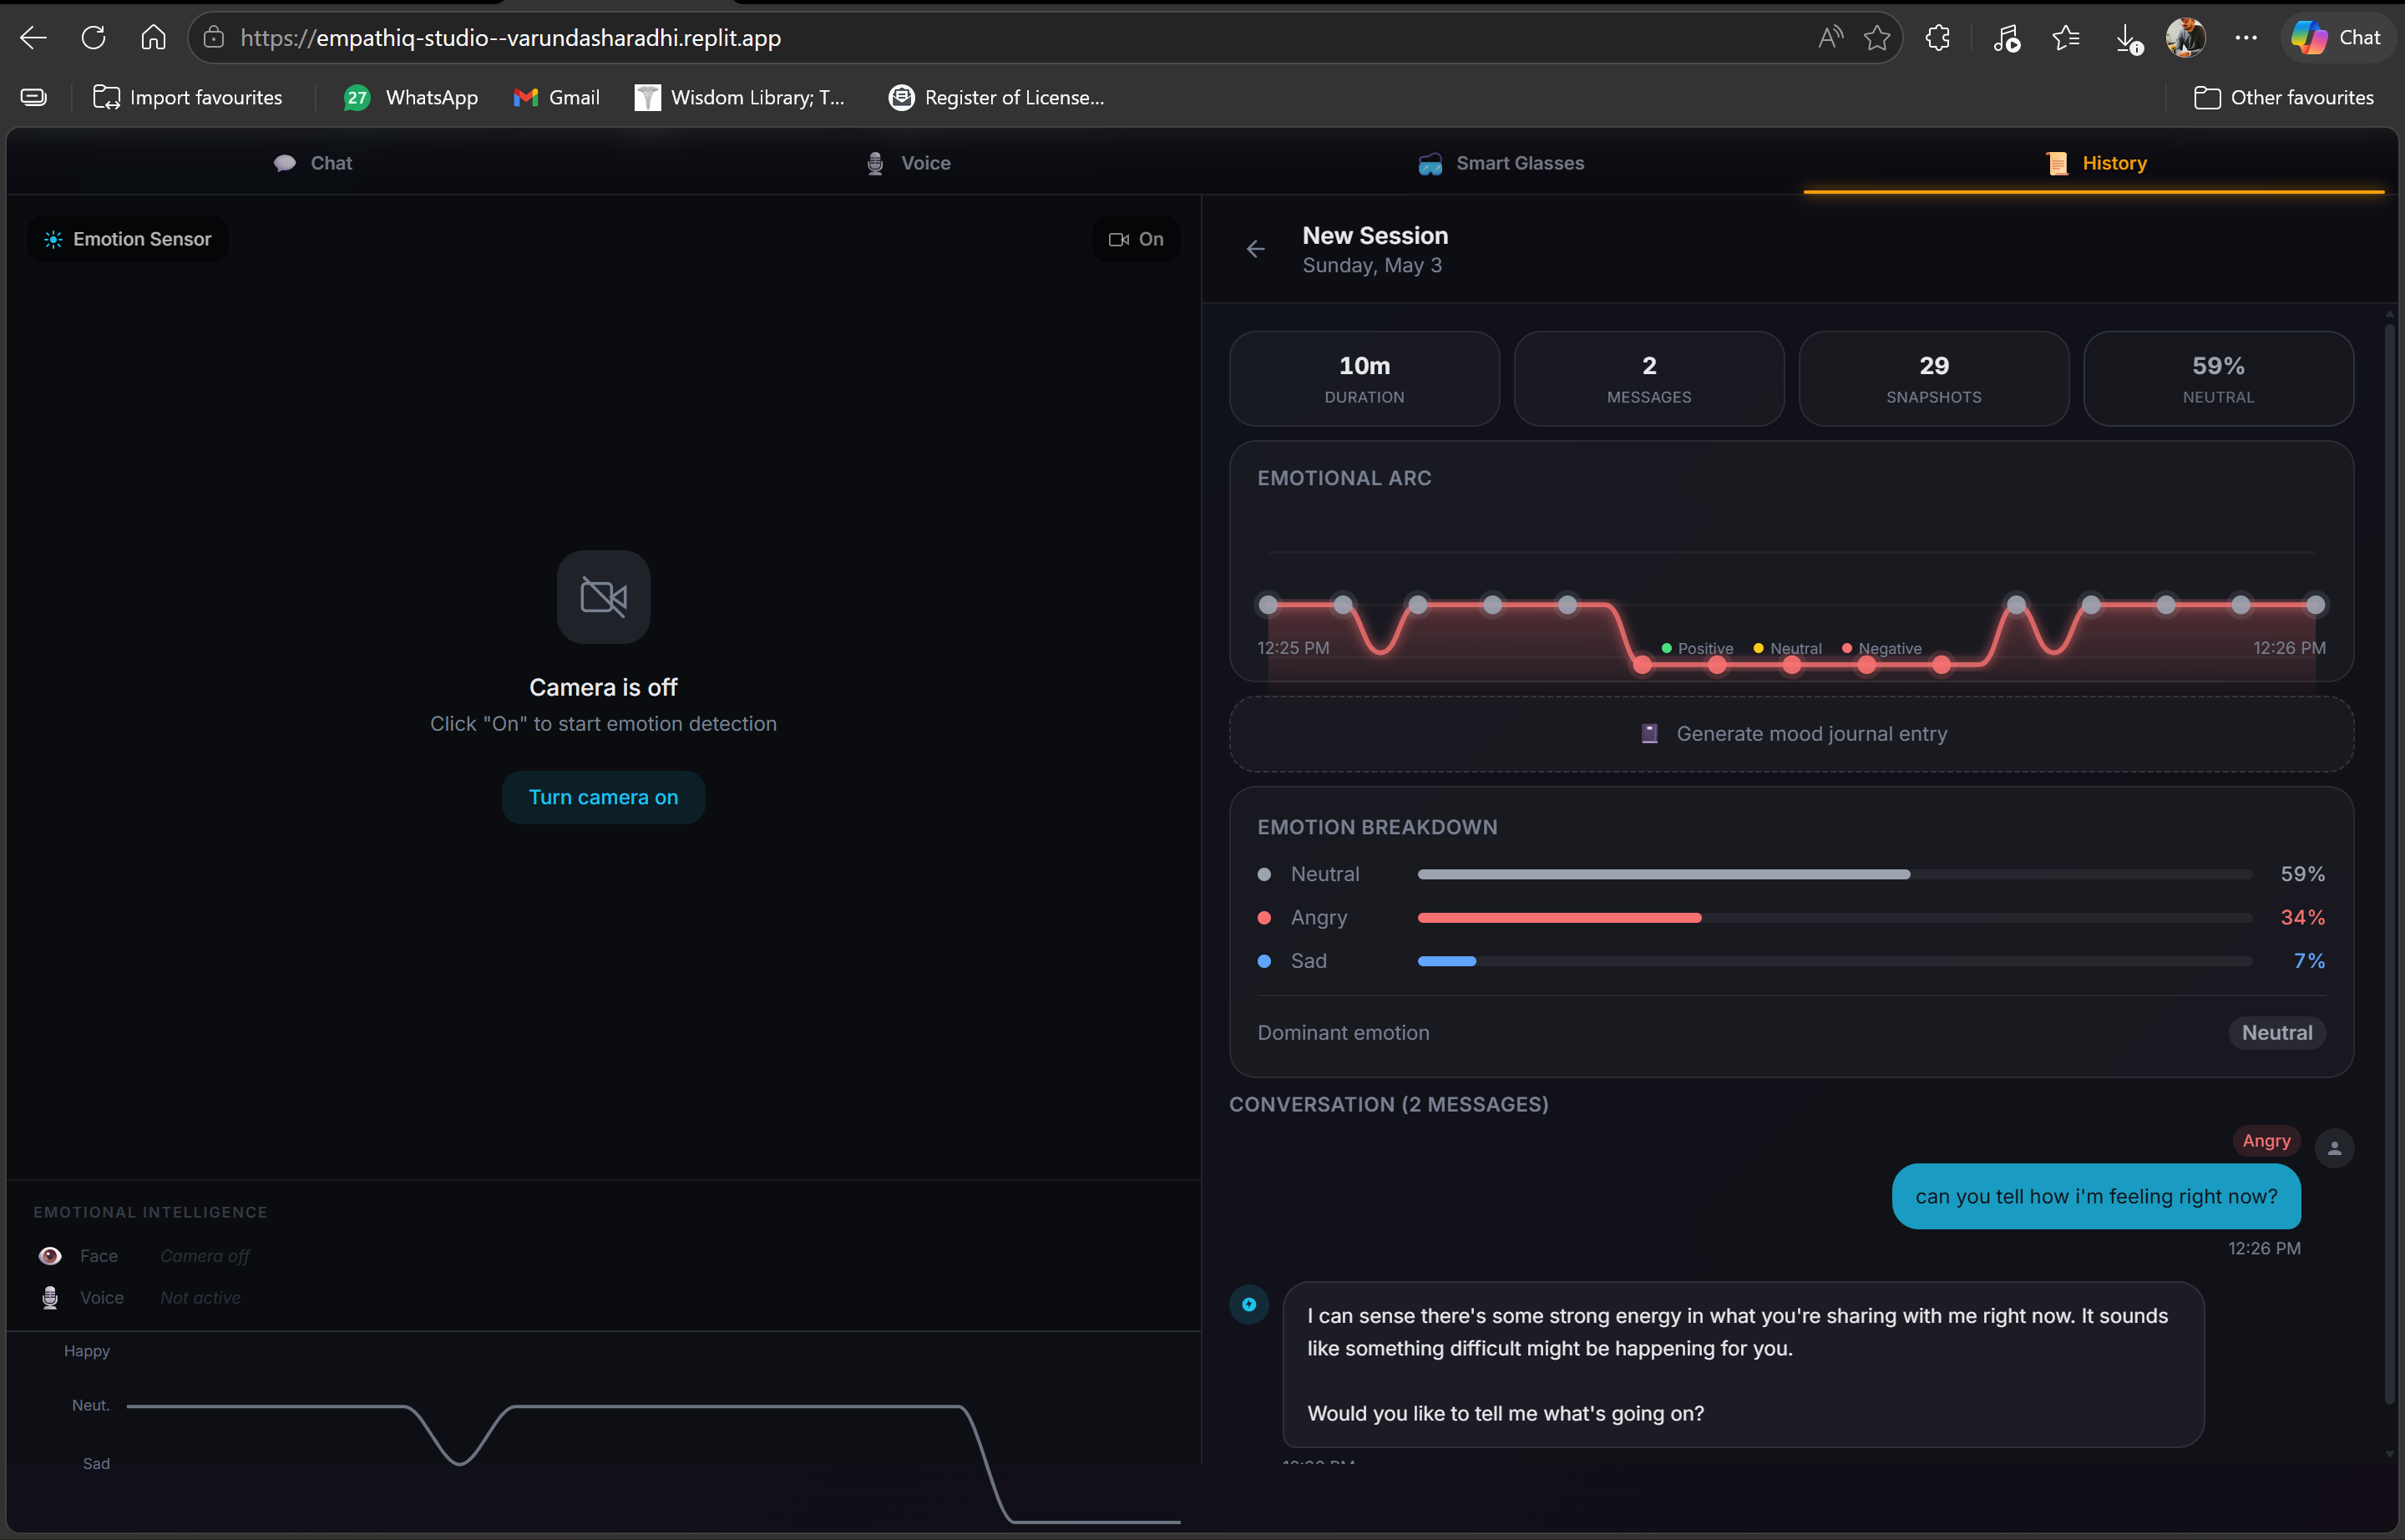The height and width of the screenshot is (1540, 2405).
Task: Open browser downloads icon
Action: pyautogui.click(x=2127, y=38)
